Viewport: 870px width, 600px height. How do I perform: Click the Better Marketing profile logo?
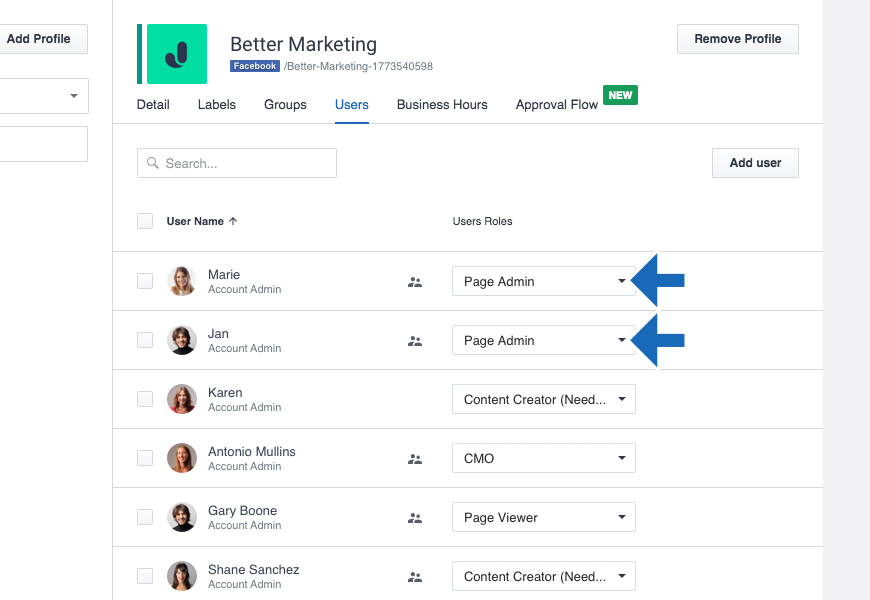[x=176, y=54]
